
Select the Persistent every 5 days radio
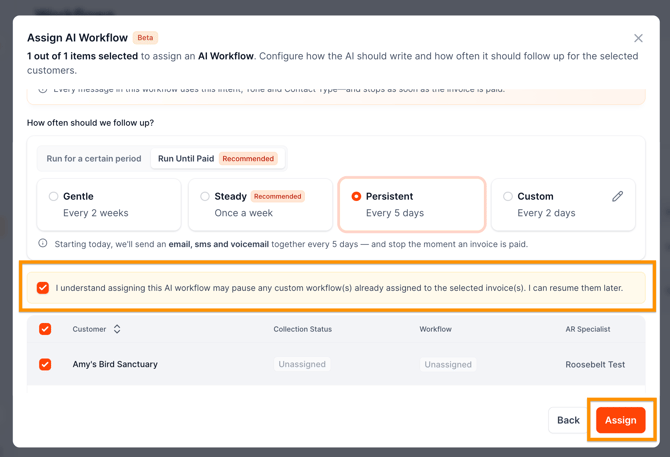click(356, 196)
